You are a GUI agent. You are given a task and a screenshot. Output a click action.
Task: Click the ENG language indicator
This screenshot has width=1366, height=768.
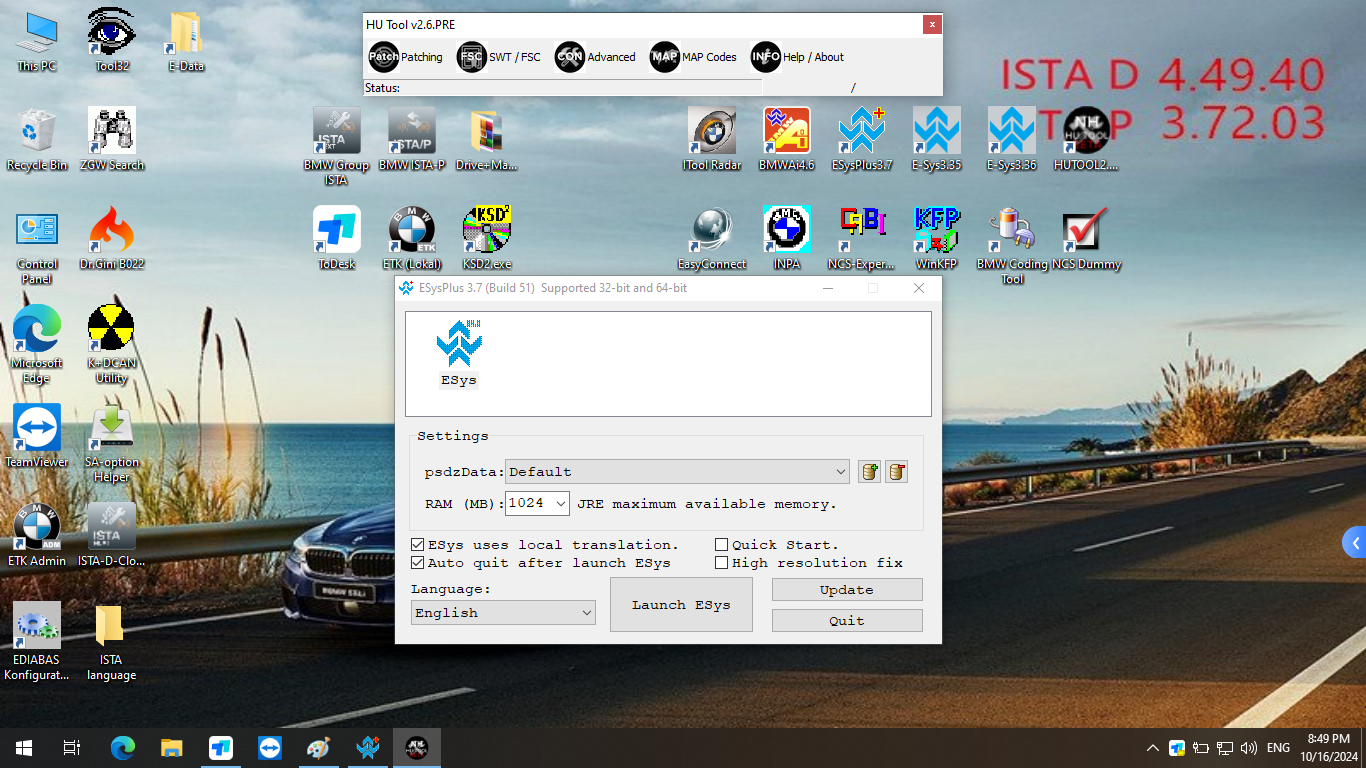coord(1278,748)
